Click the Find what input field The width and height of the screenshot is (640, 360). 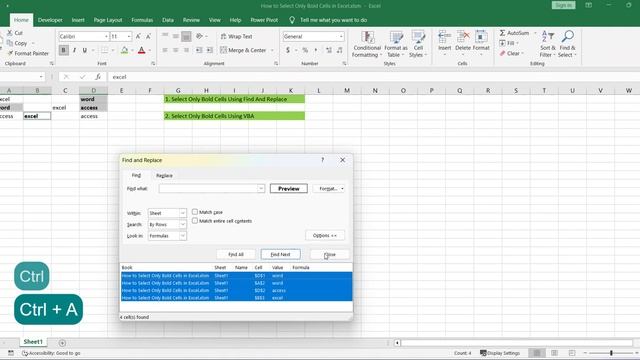click(208, 189)
